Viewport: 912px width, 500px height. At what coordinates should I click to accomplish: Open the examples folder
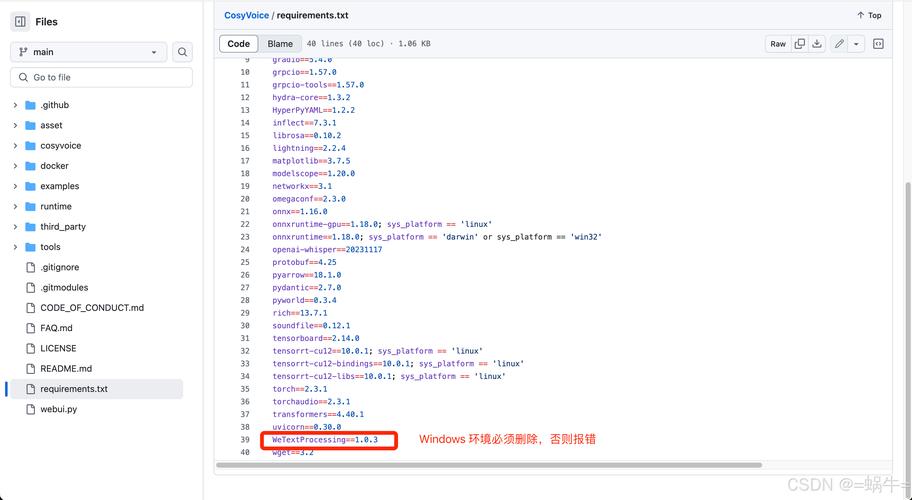(x=59, y=186)
